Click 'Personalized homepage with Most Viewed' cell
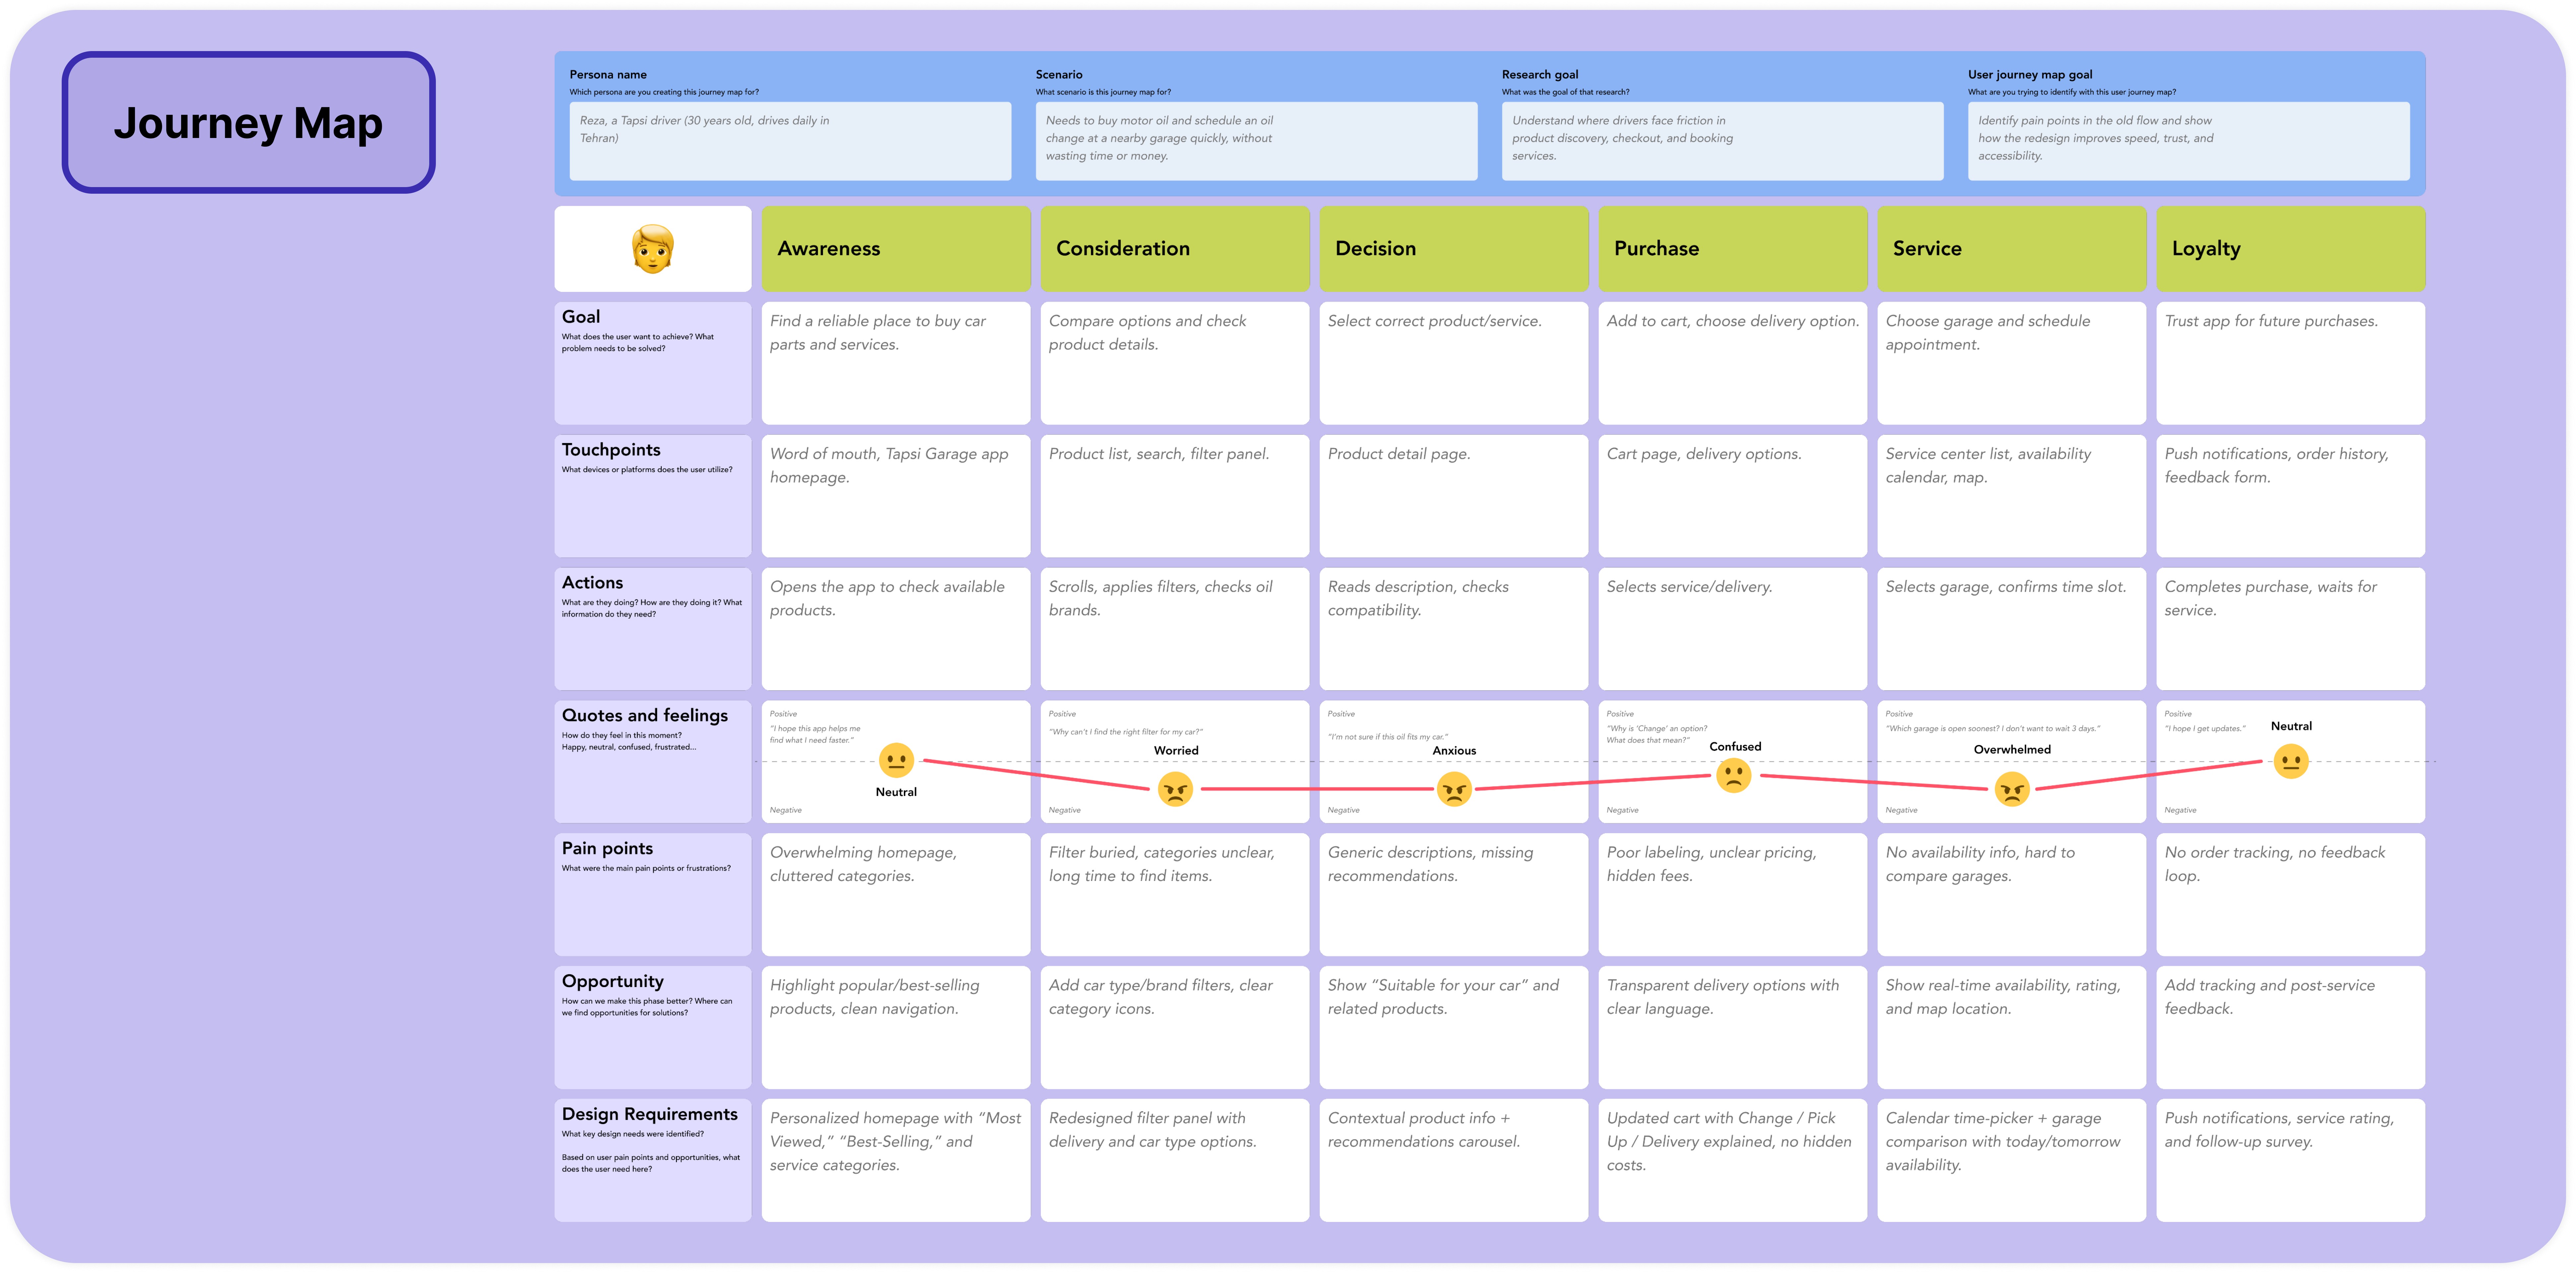The image size is (2576, 1273). tap(896, 1160)
